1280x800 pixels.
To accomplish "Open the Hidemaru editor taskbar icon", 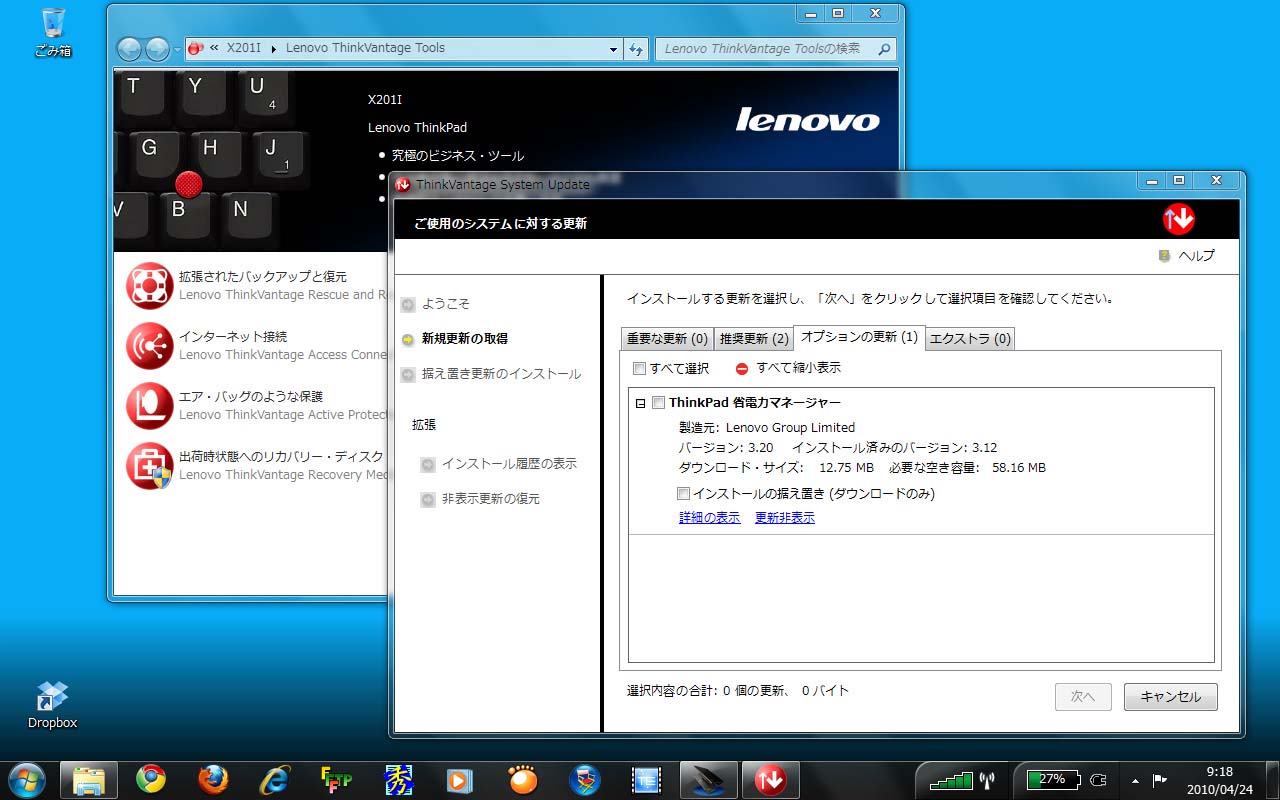I will 399,779.
